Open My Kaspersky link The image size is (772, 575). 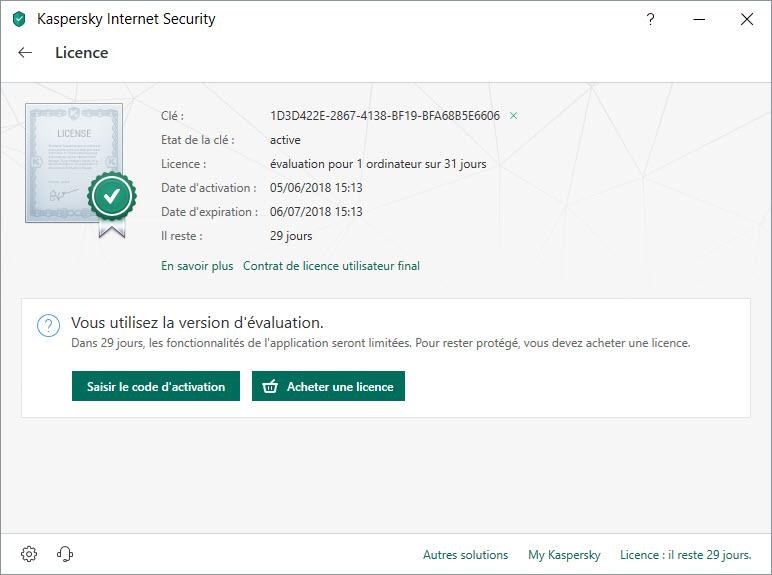pos(564,555)
